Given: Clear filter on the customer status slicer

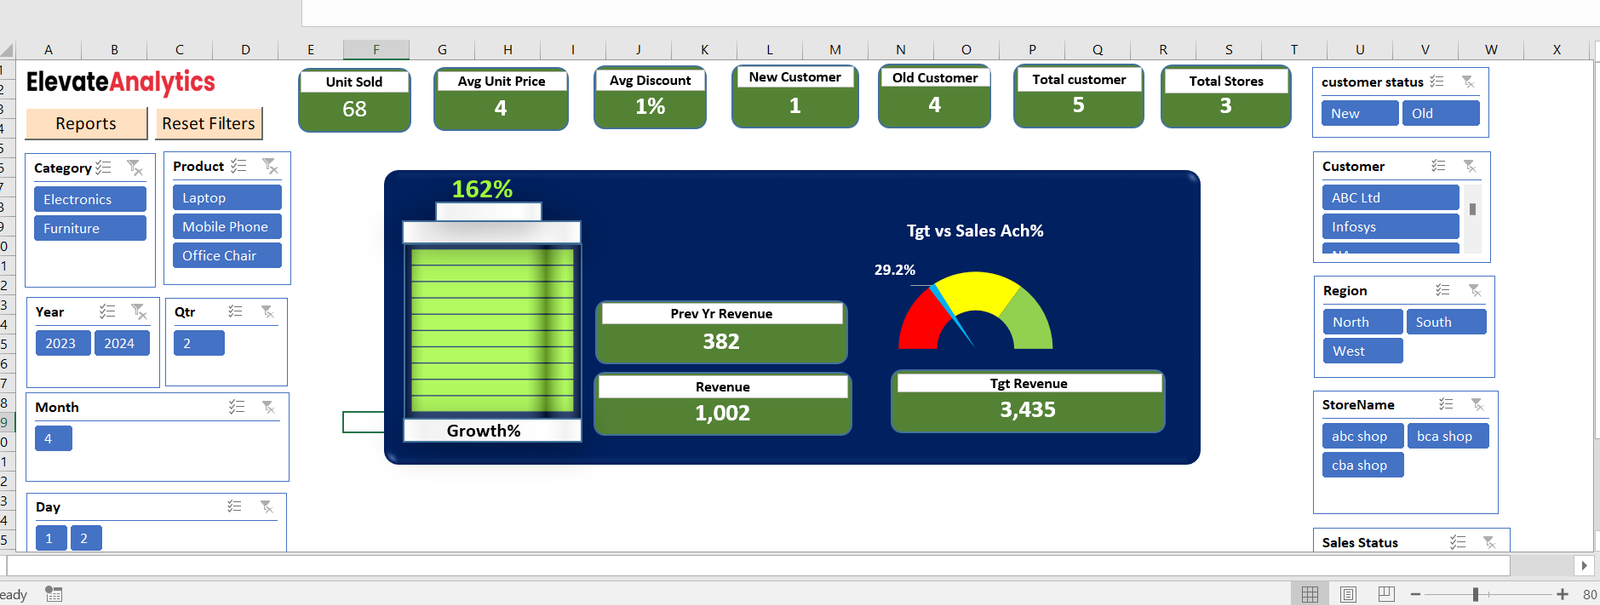Looking at the screenshot, I should pos(1468,82).
